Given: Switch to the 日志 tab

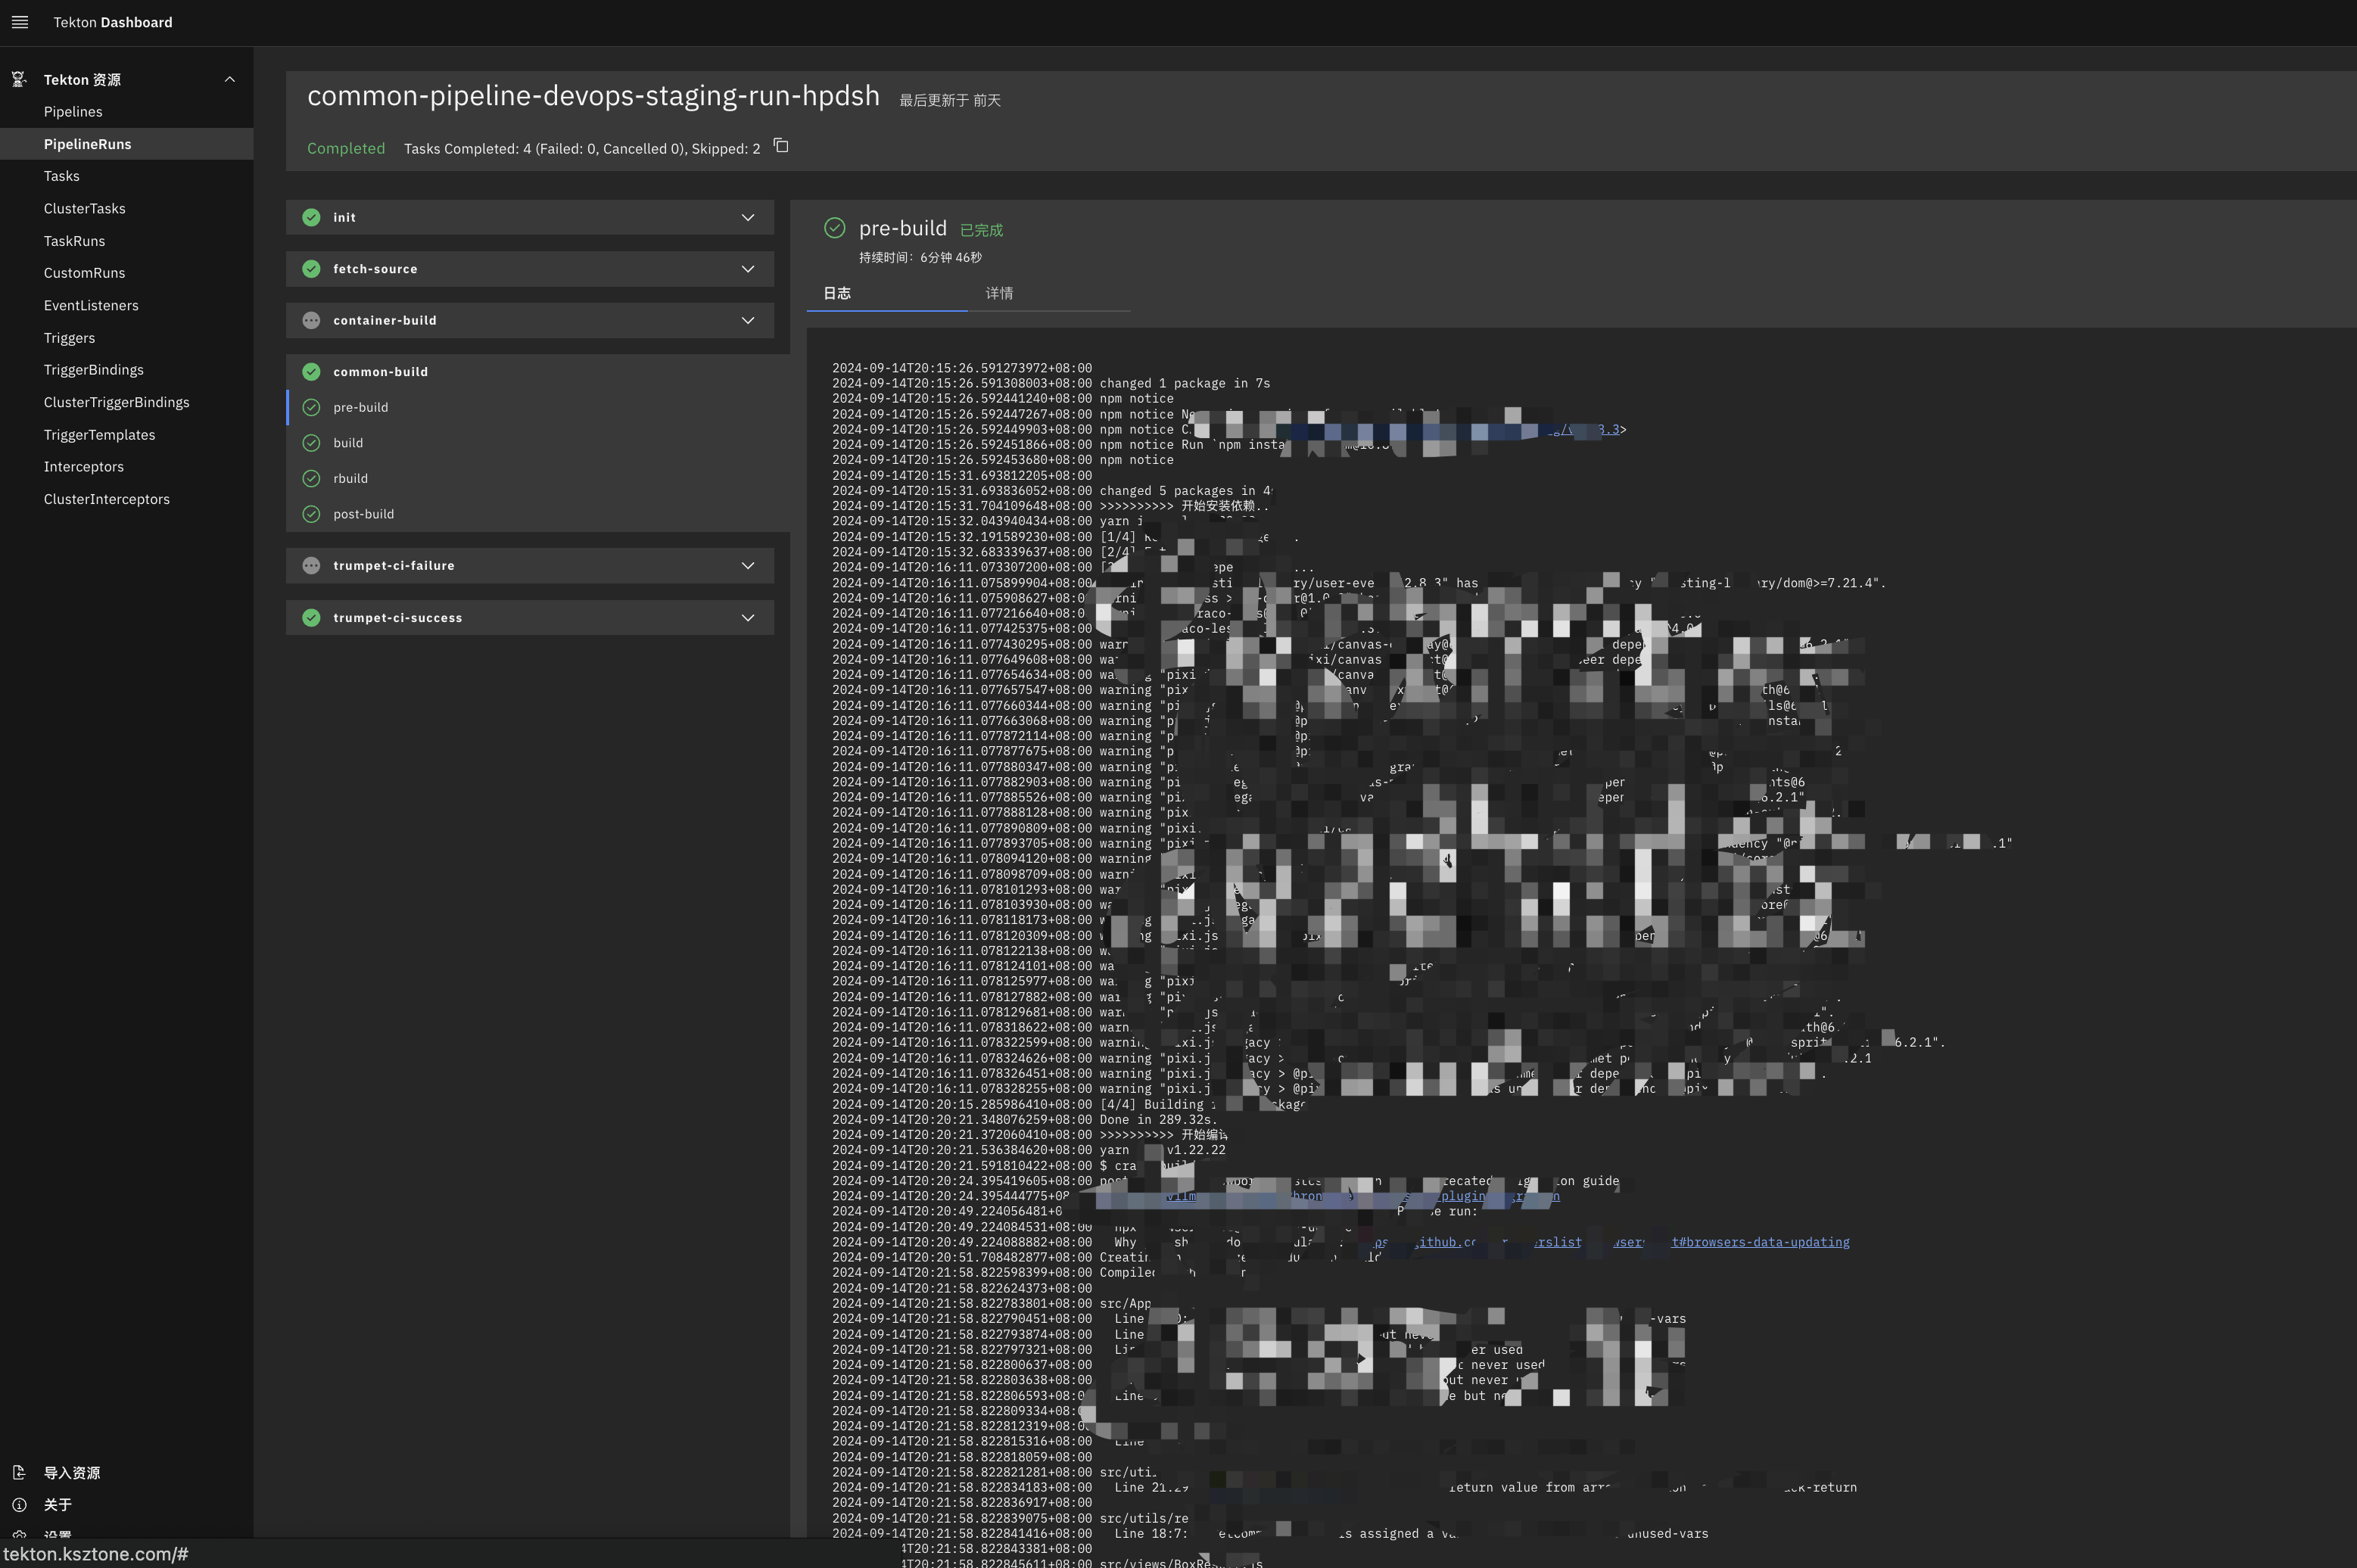Looking at the screenshot, I should pos(887,293).
